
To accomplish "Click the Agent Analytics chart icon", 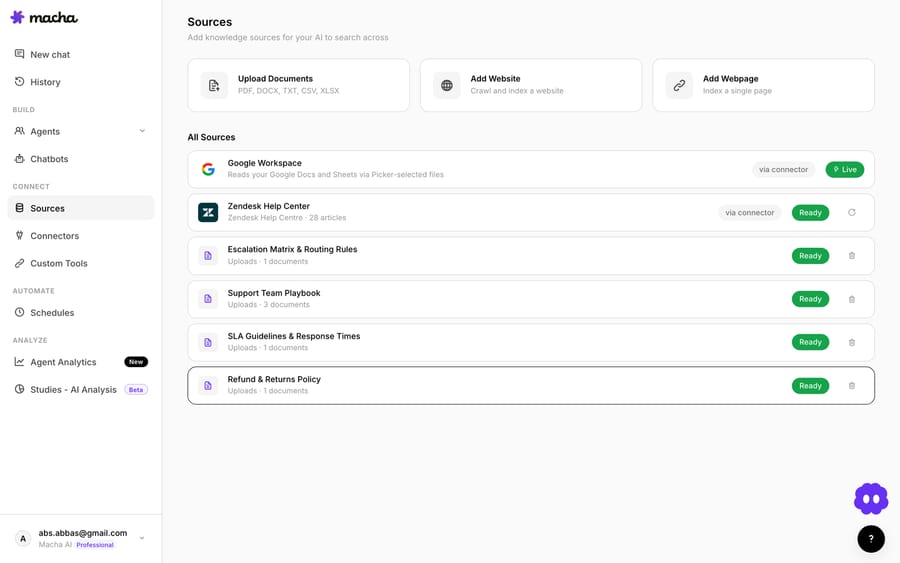I will 20,362.
